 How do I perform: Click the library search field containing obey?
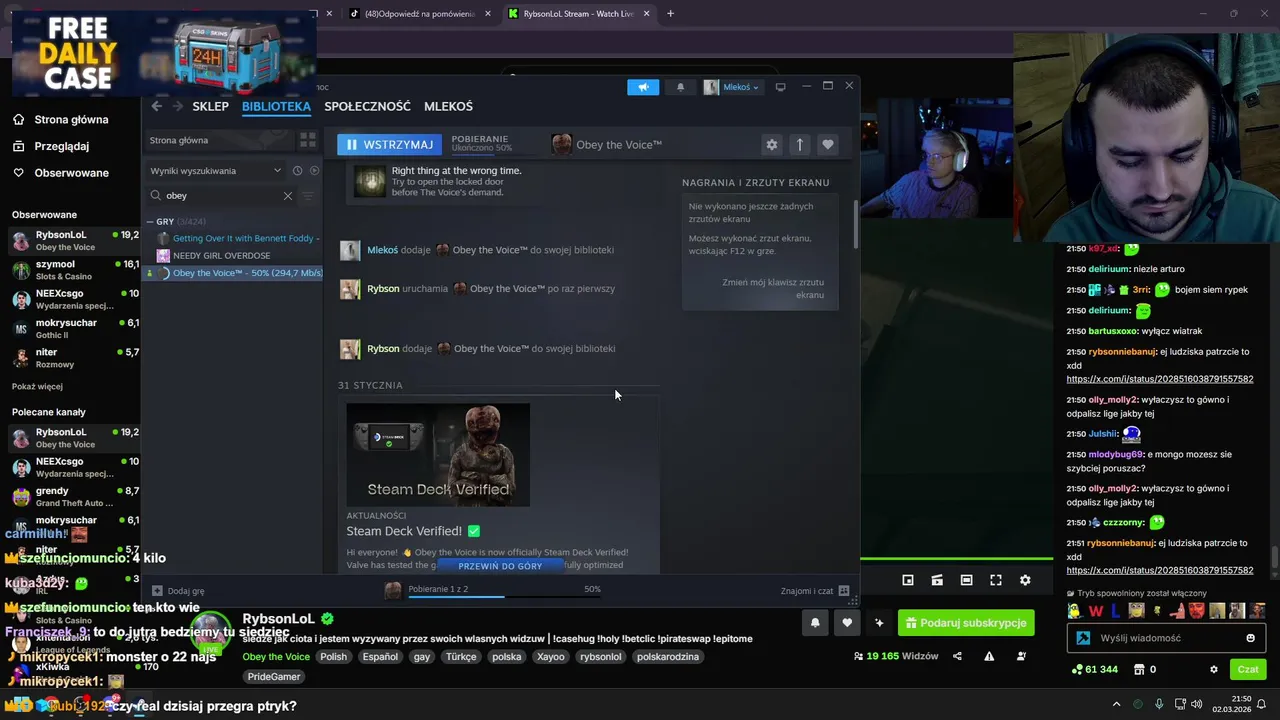pyautogui.click(x=222, y=196)
